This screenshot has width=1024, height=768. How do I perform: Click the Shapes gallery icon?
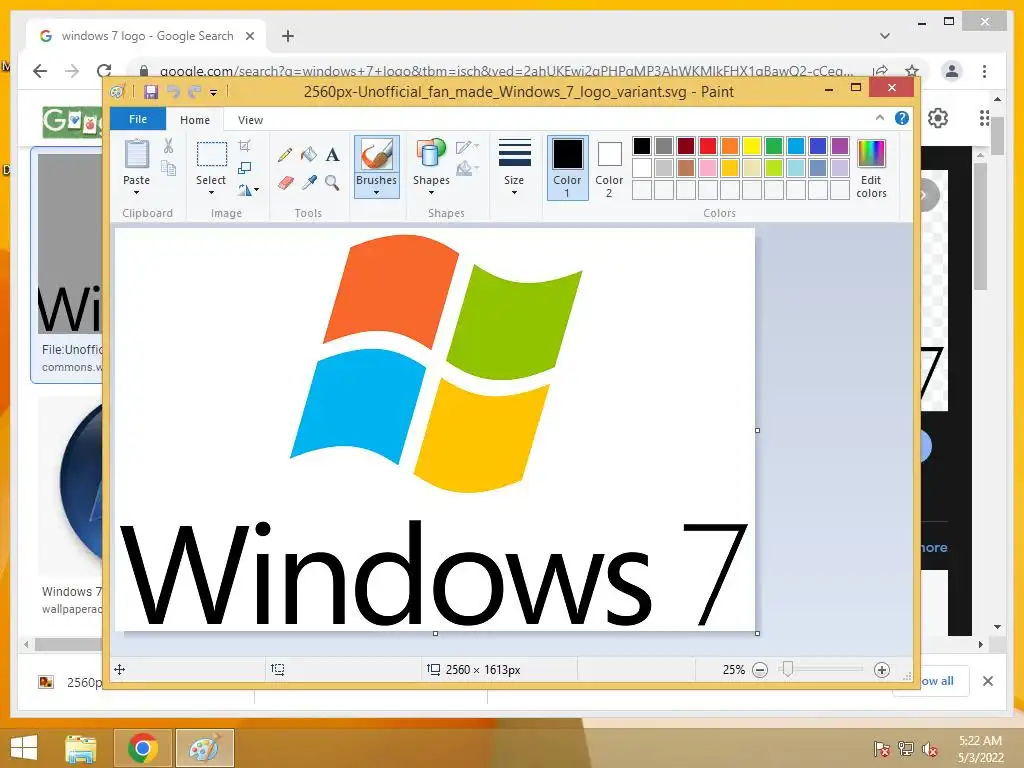coord(431,155)
